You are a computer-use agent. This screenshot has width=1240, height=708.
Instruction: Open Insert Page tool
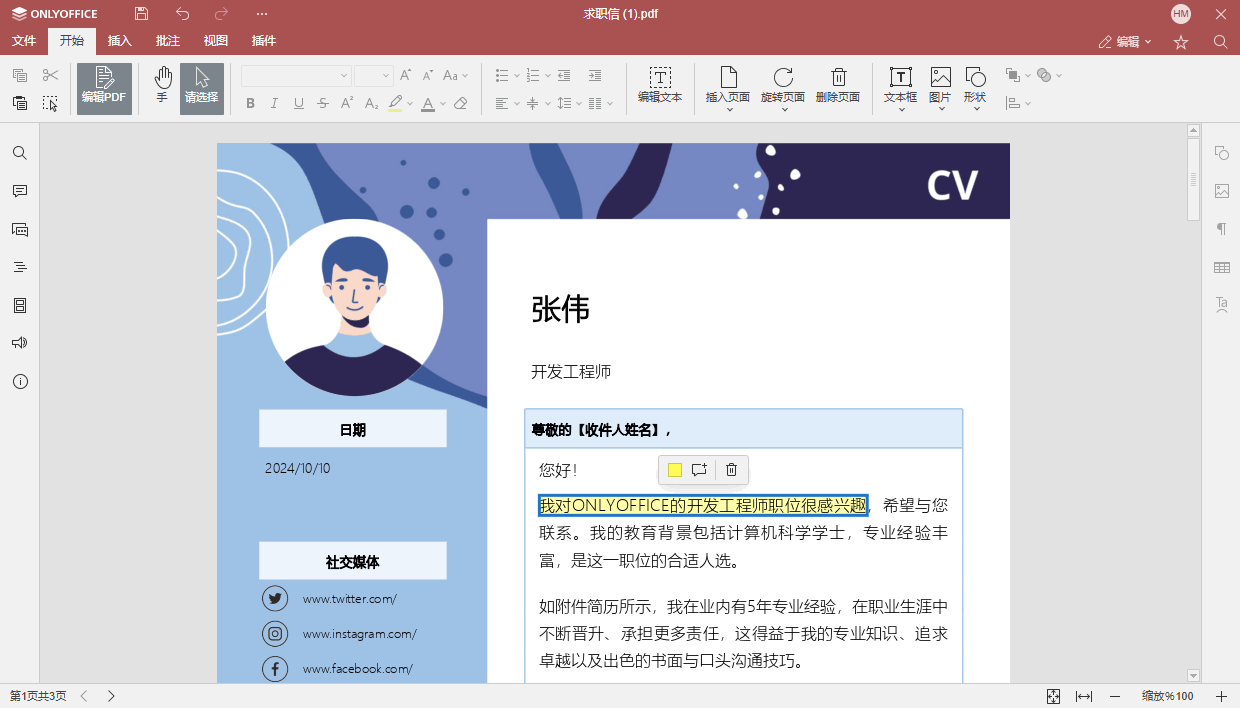click(729, 88)
